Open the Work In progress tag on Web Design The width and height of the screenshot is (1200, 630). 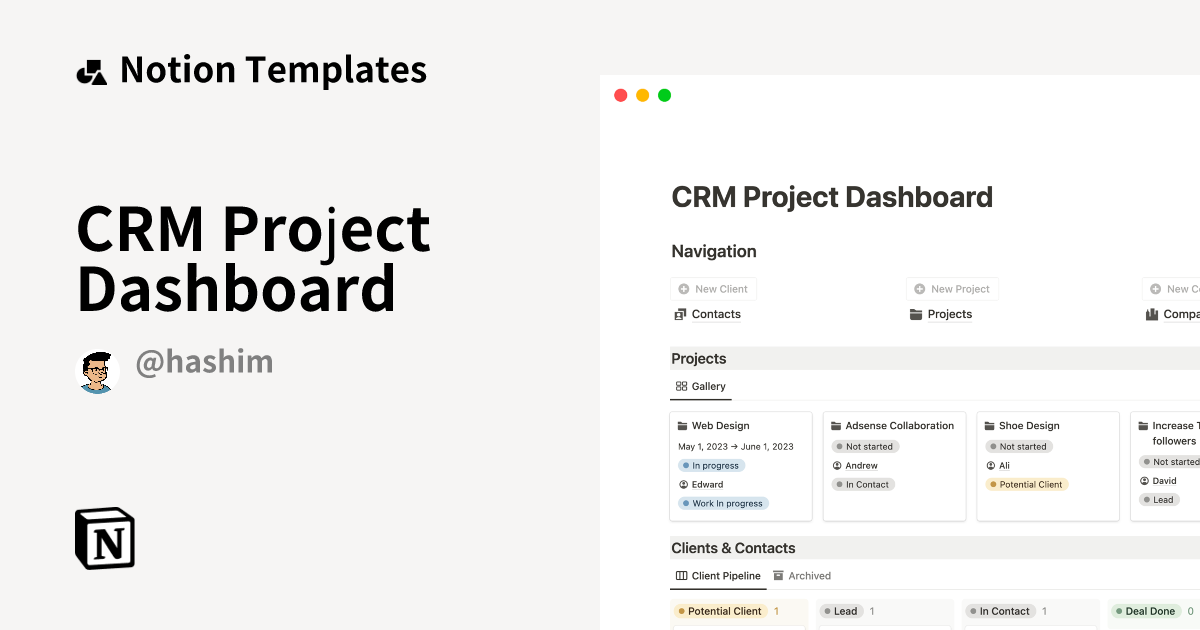tap(723, 503)
